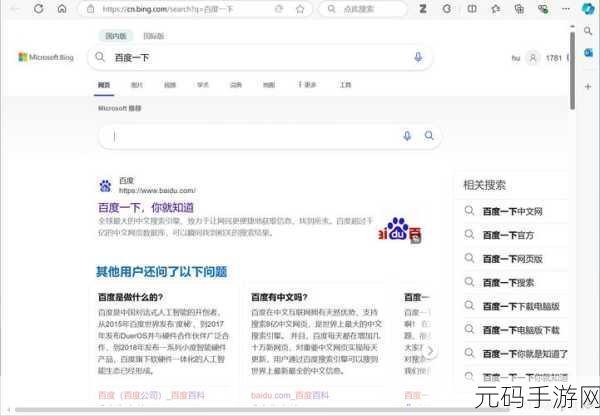Image resolution: width=600 pixels, height=416 pixels.
Task: Click related search 百度一下你就是知道了
Action: point(525,354)
